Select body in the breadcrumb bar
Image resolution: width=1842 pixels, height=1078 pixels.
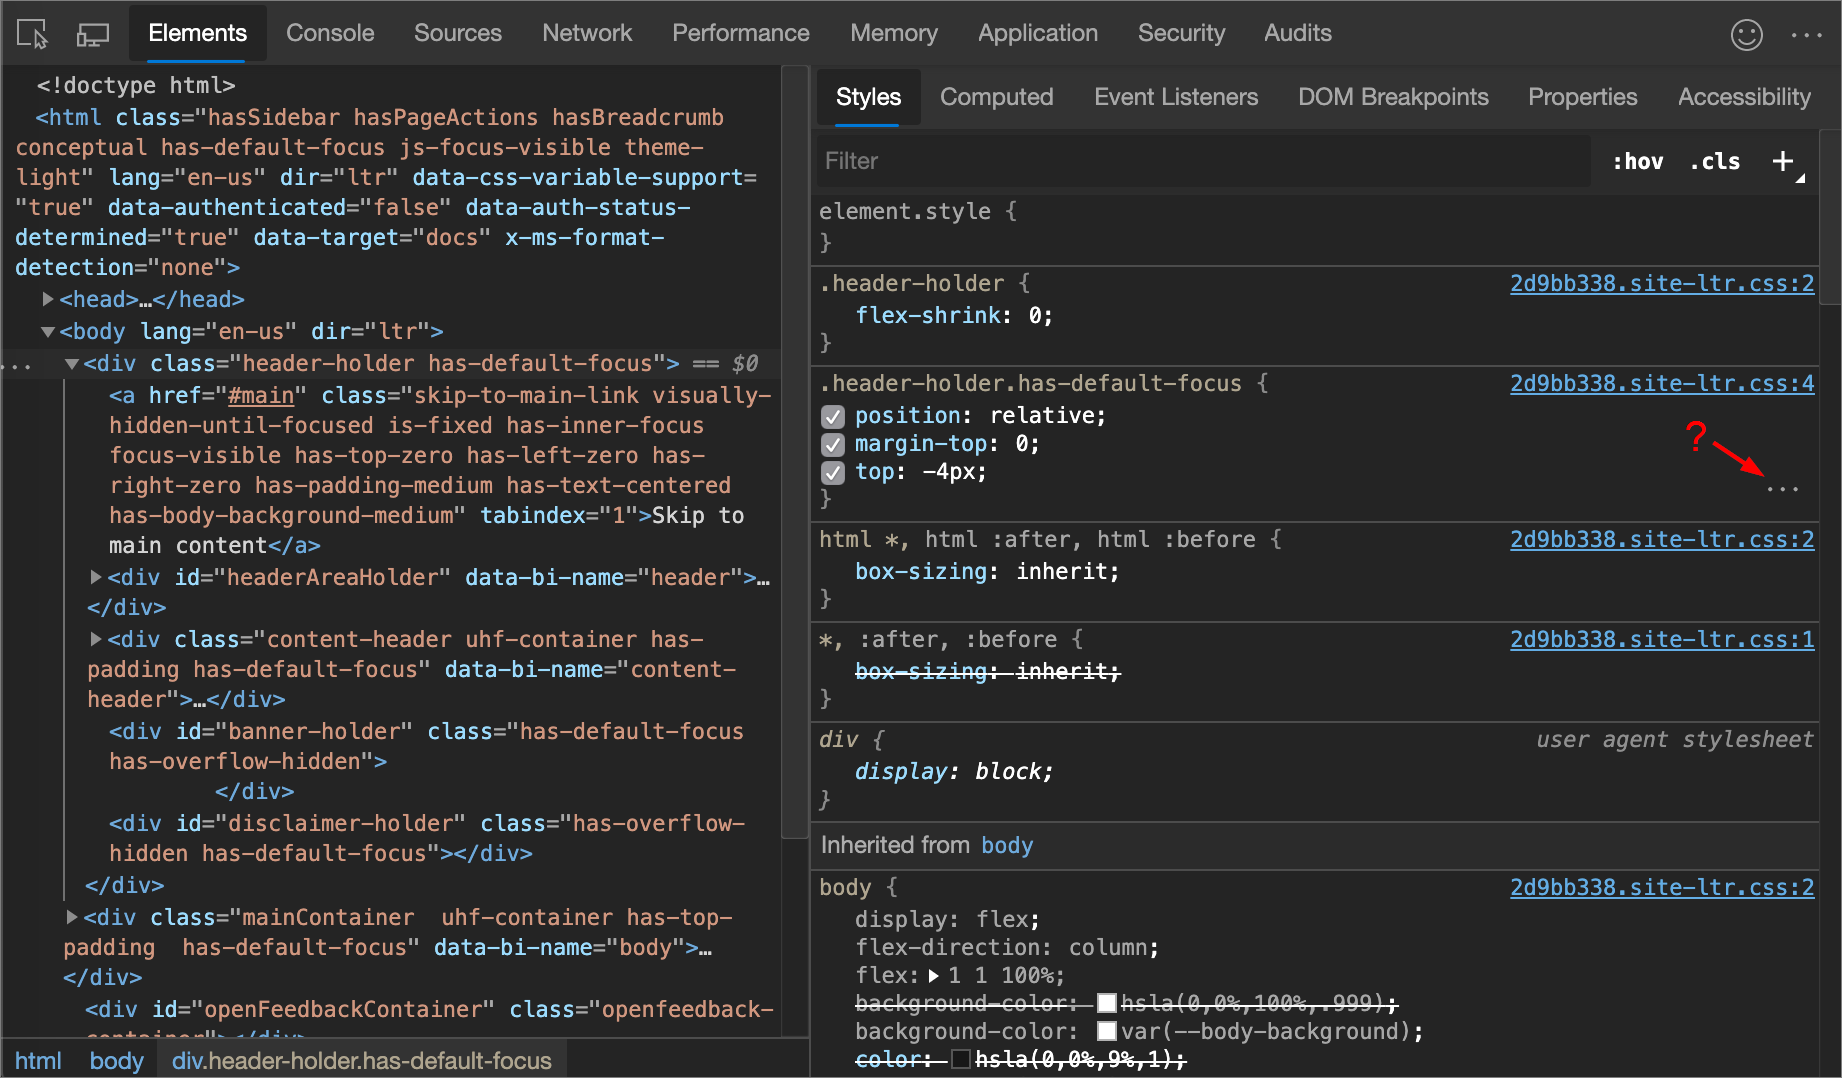[116, 1060]
